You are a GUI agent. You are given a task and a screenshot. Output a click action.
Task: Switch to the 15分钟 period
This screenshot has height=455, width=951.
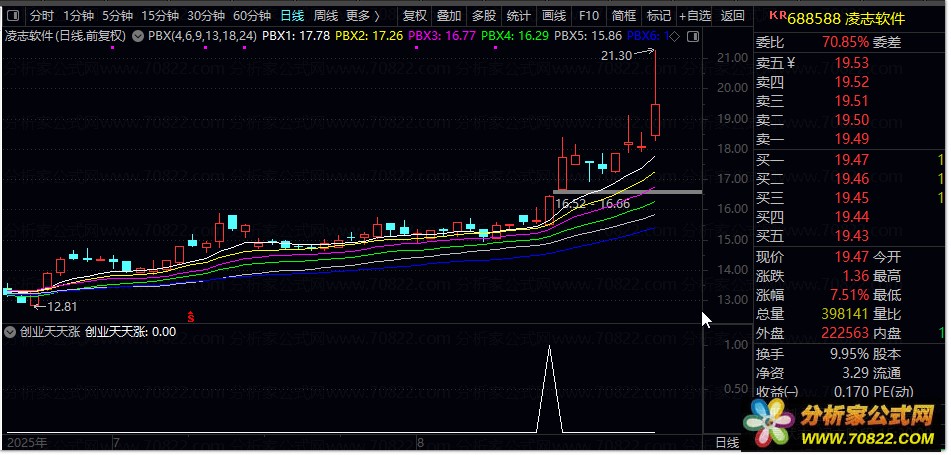(x=160, y=15)
